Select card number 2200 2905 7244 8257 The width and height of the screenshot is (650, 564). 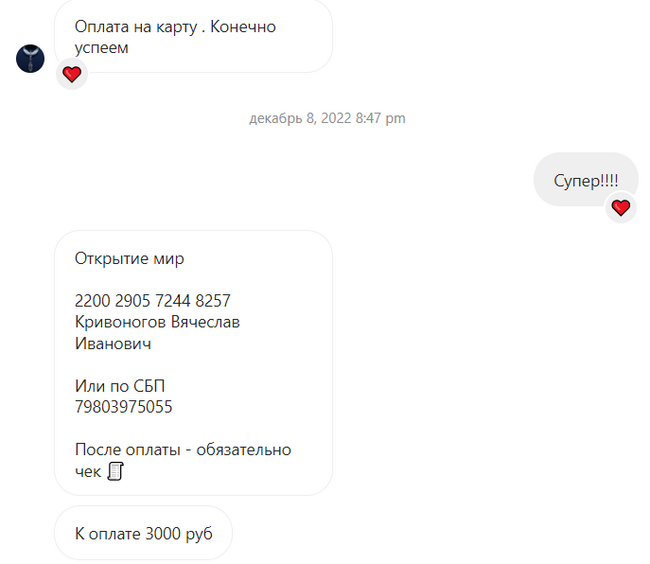pyautogui.click(x=153, y=301)
